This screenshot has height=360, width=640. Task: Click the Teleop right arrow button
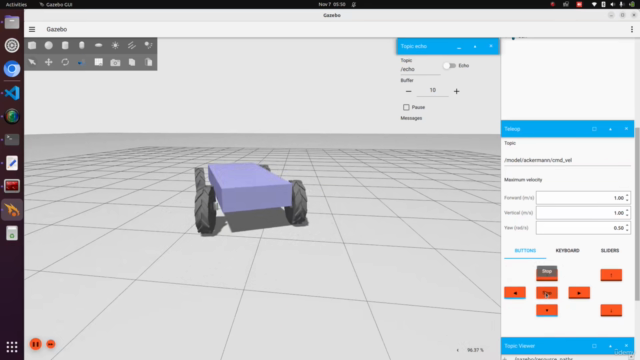[x=579, y=293]
